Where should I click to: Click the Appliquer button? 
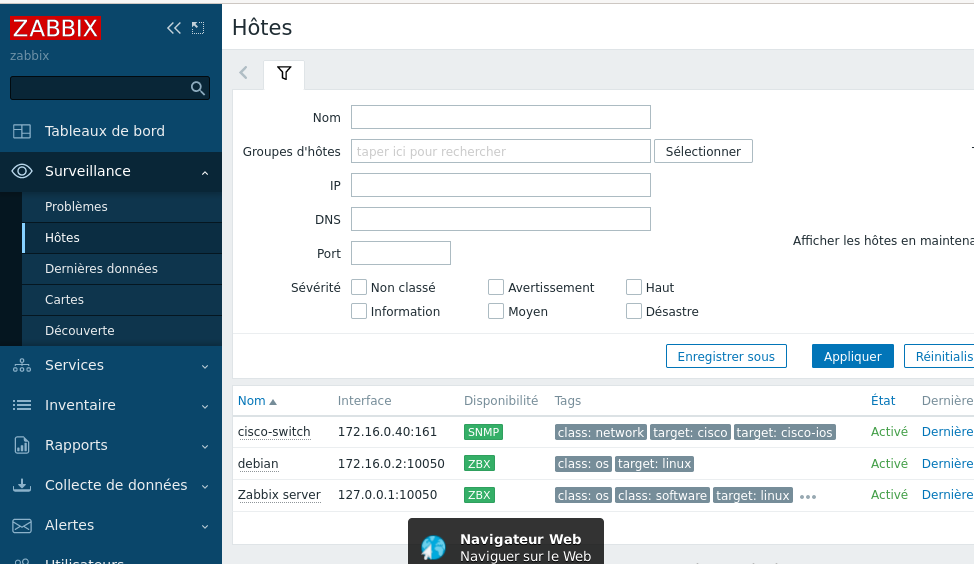coord(852,356)
